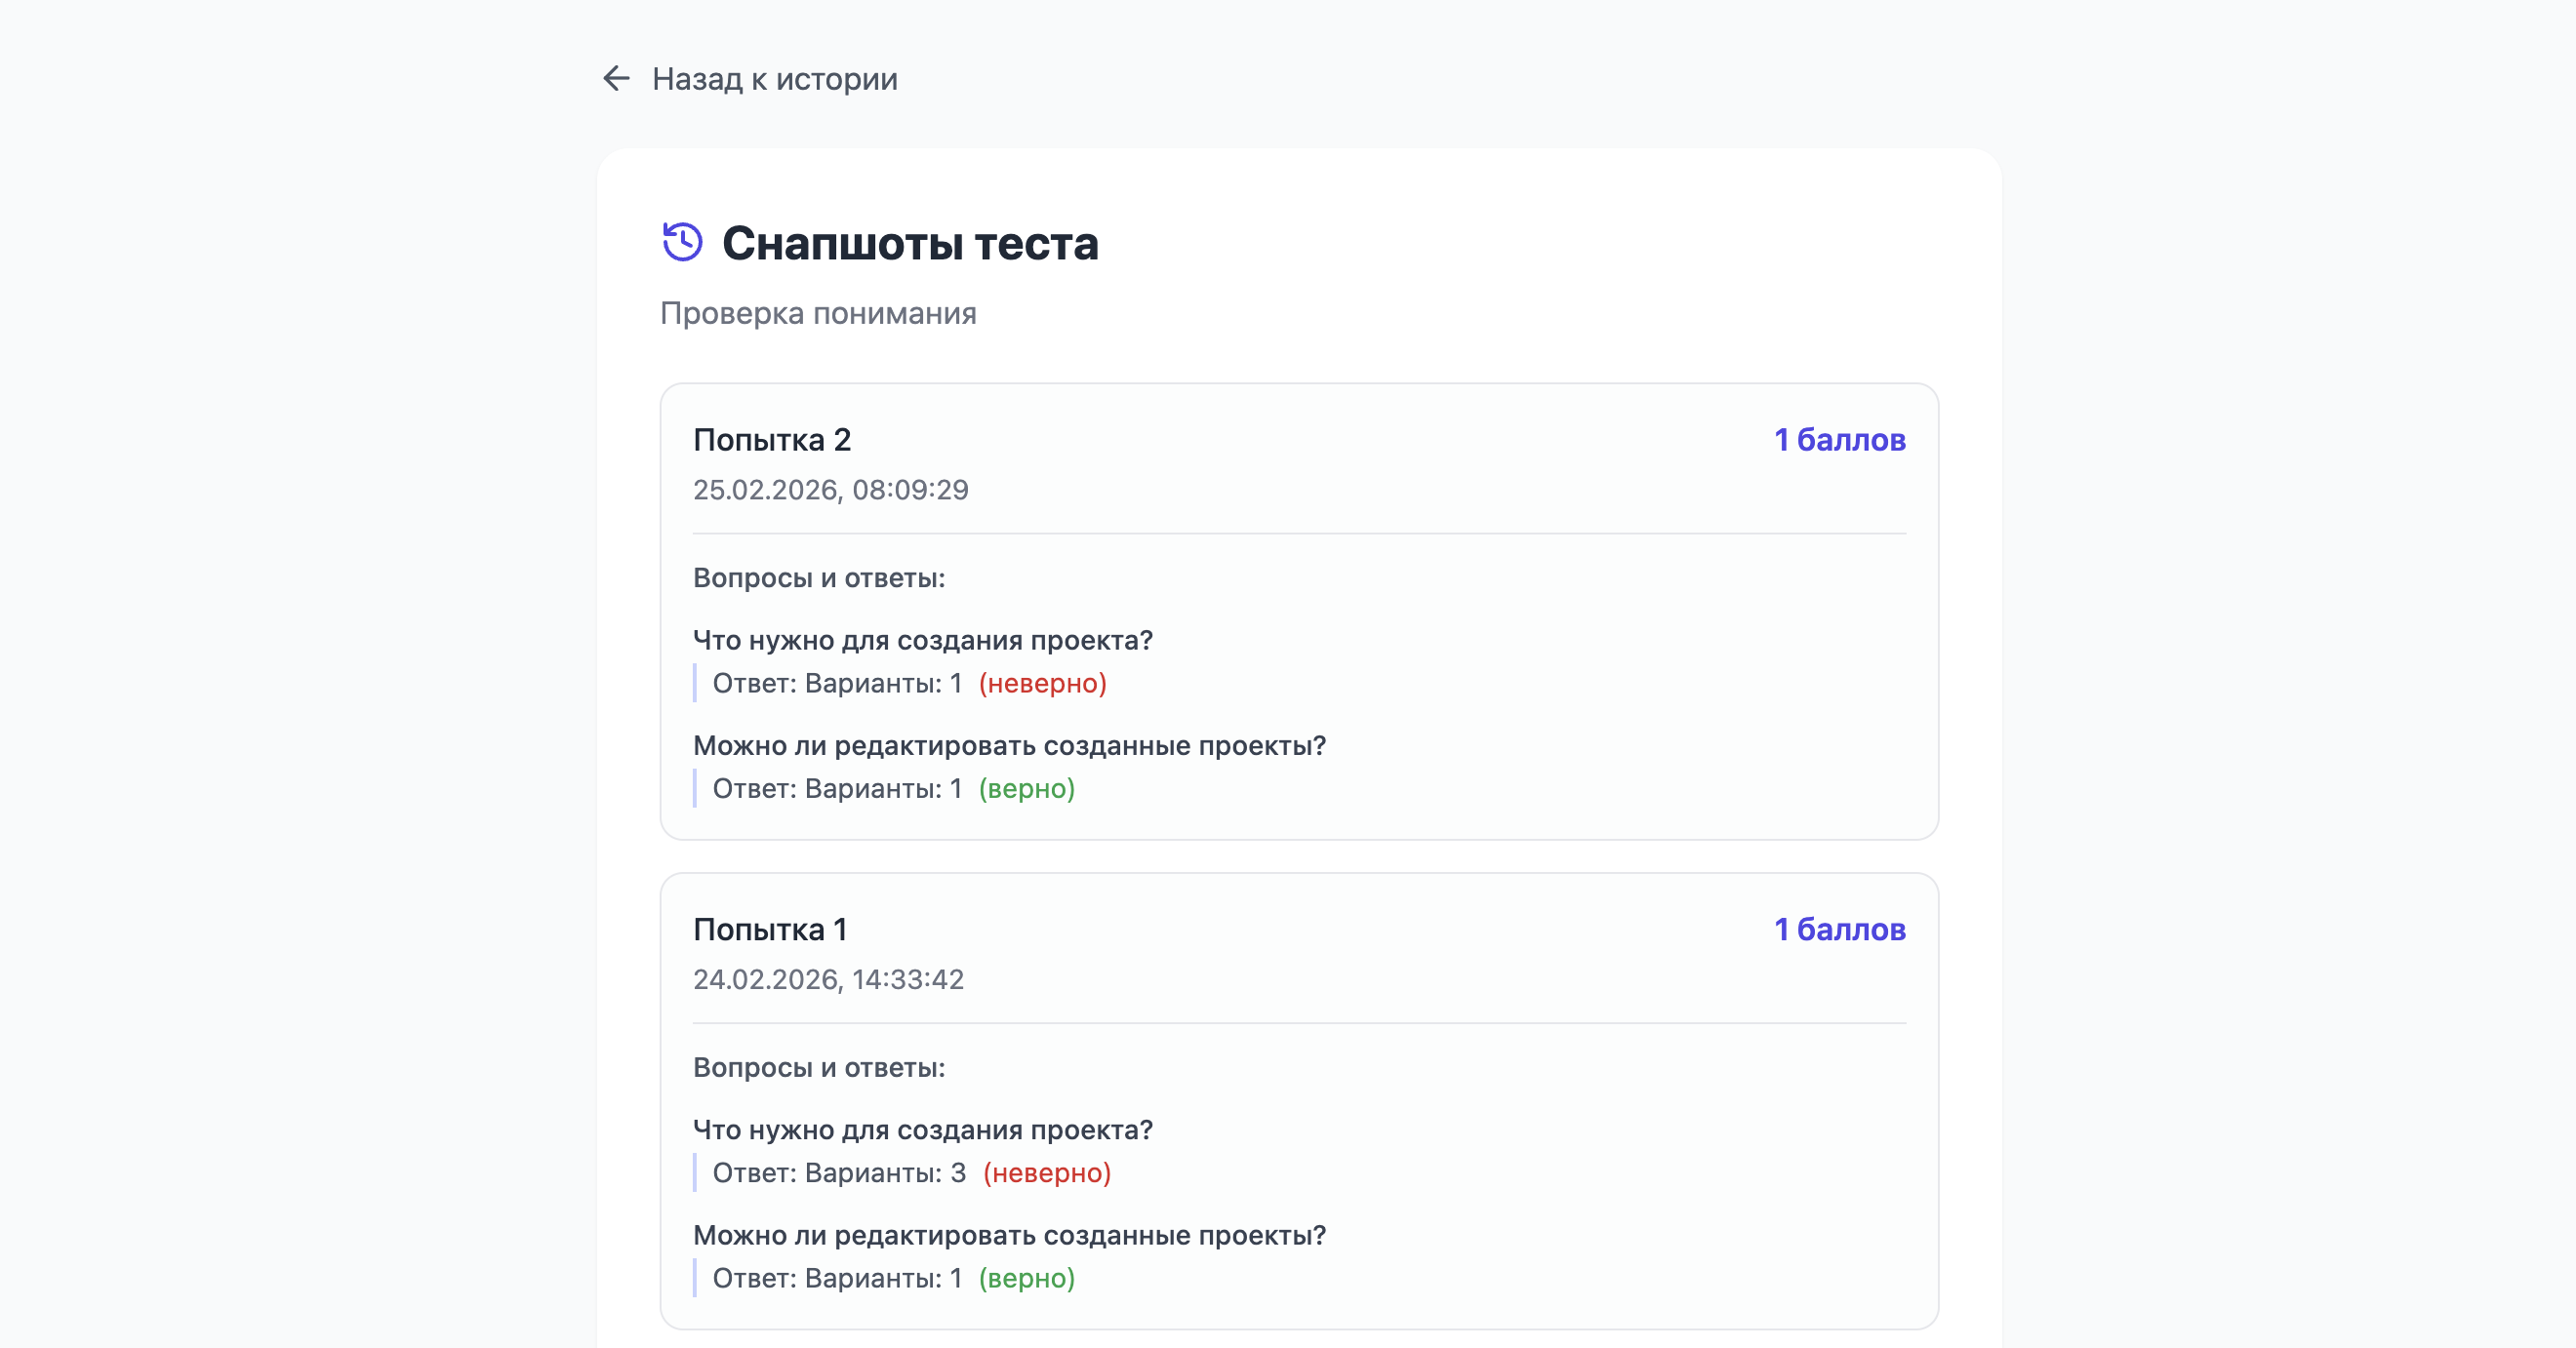Click the red '(неверно)' mark in Попытка 2
The image size is (2576, 1348).
1042,683
